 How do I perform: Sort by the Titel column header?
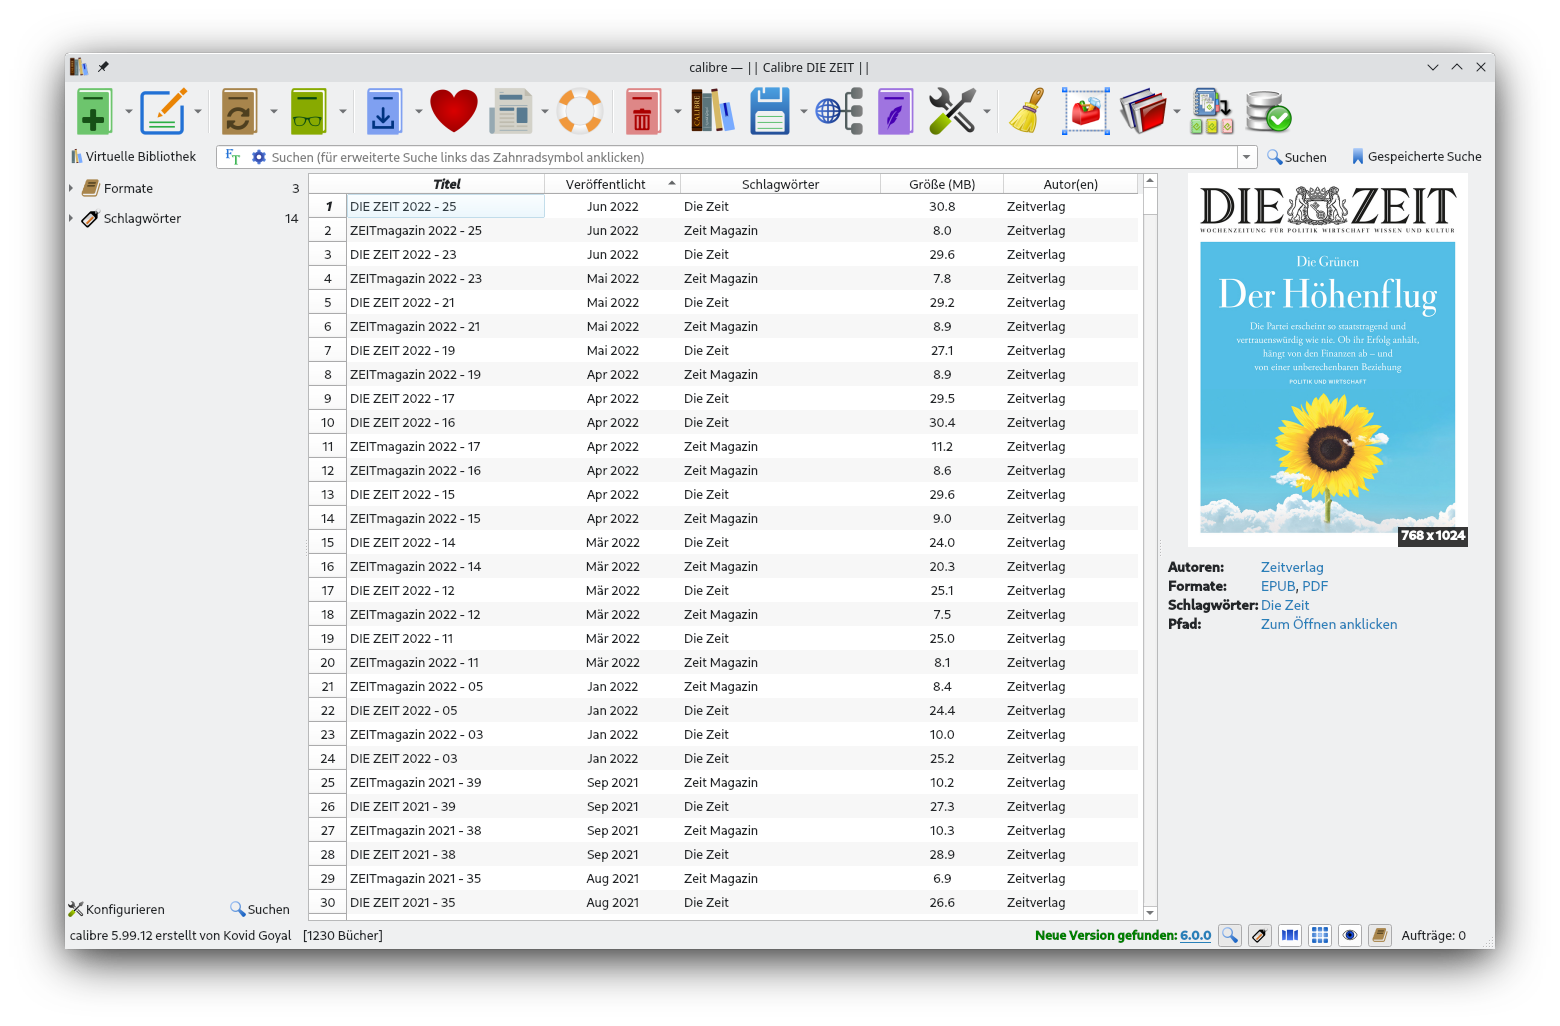[x=446, y=184]
